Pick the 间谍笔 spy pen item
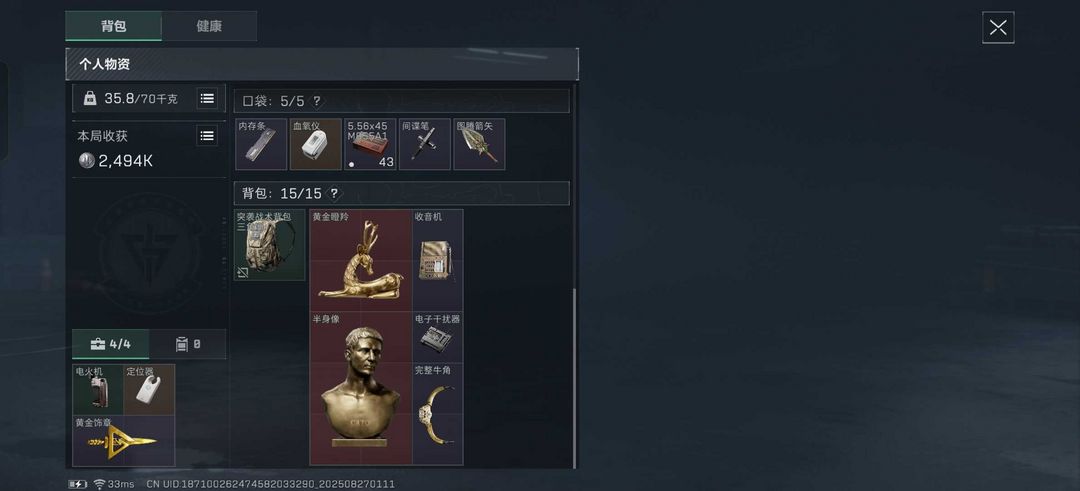The height and width of the screenshot is (491, 1080). pos(424,144)
